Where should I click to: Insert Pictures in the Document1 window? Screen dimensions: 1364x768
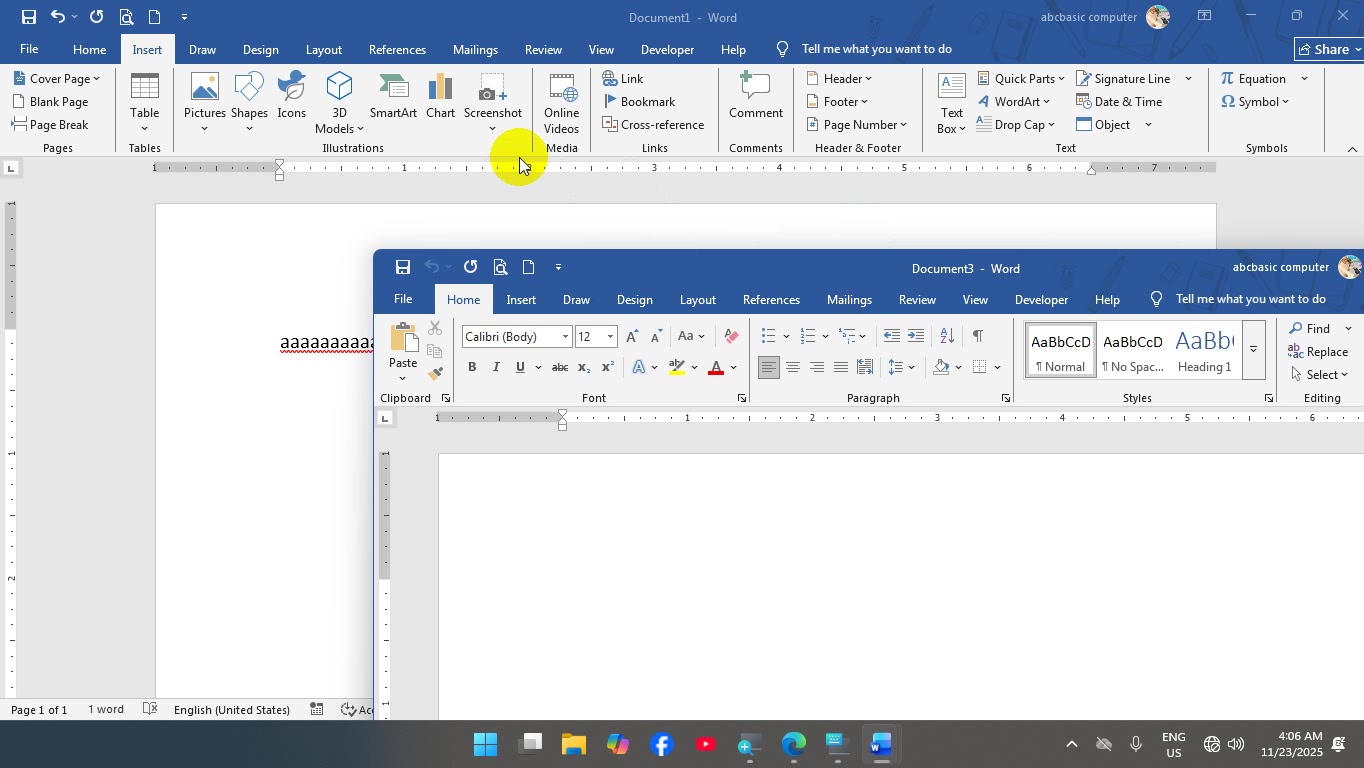coord(204,102)
